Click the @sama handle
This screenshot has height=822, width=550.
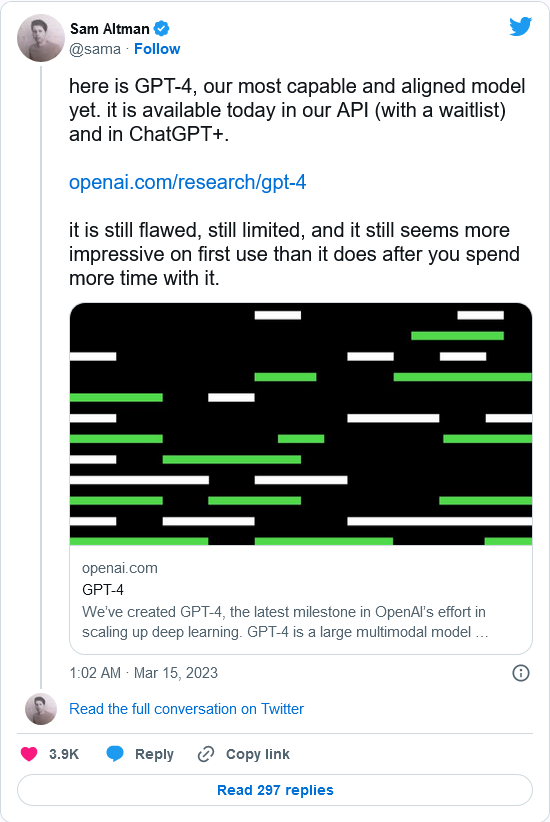(95, 49)
